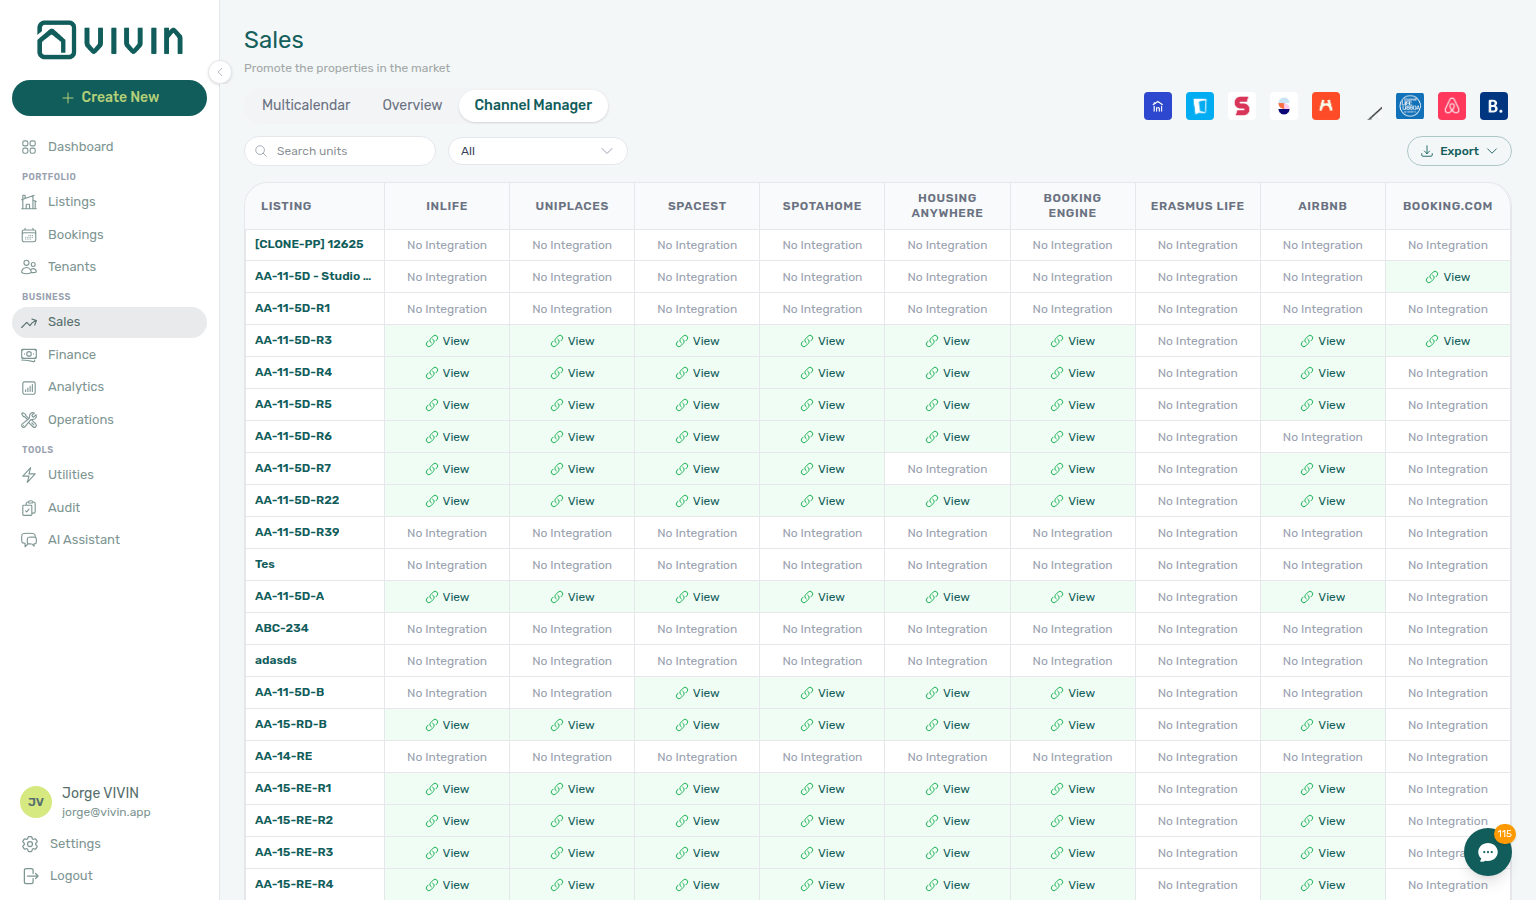Click the Finance icon in sidebar
Screen dimensions: 1536x900
click(x=29, y=355)
